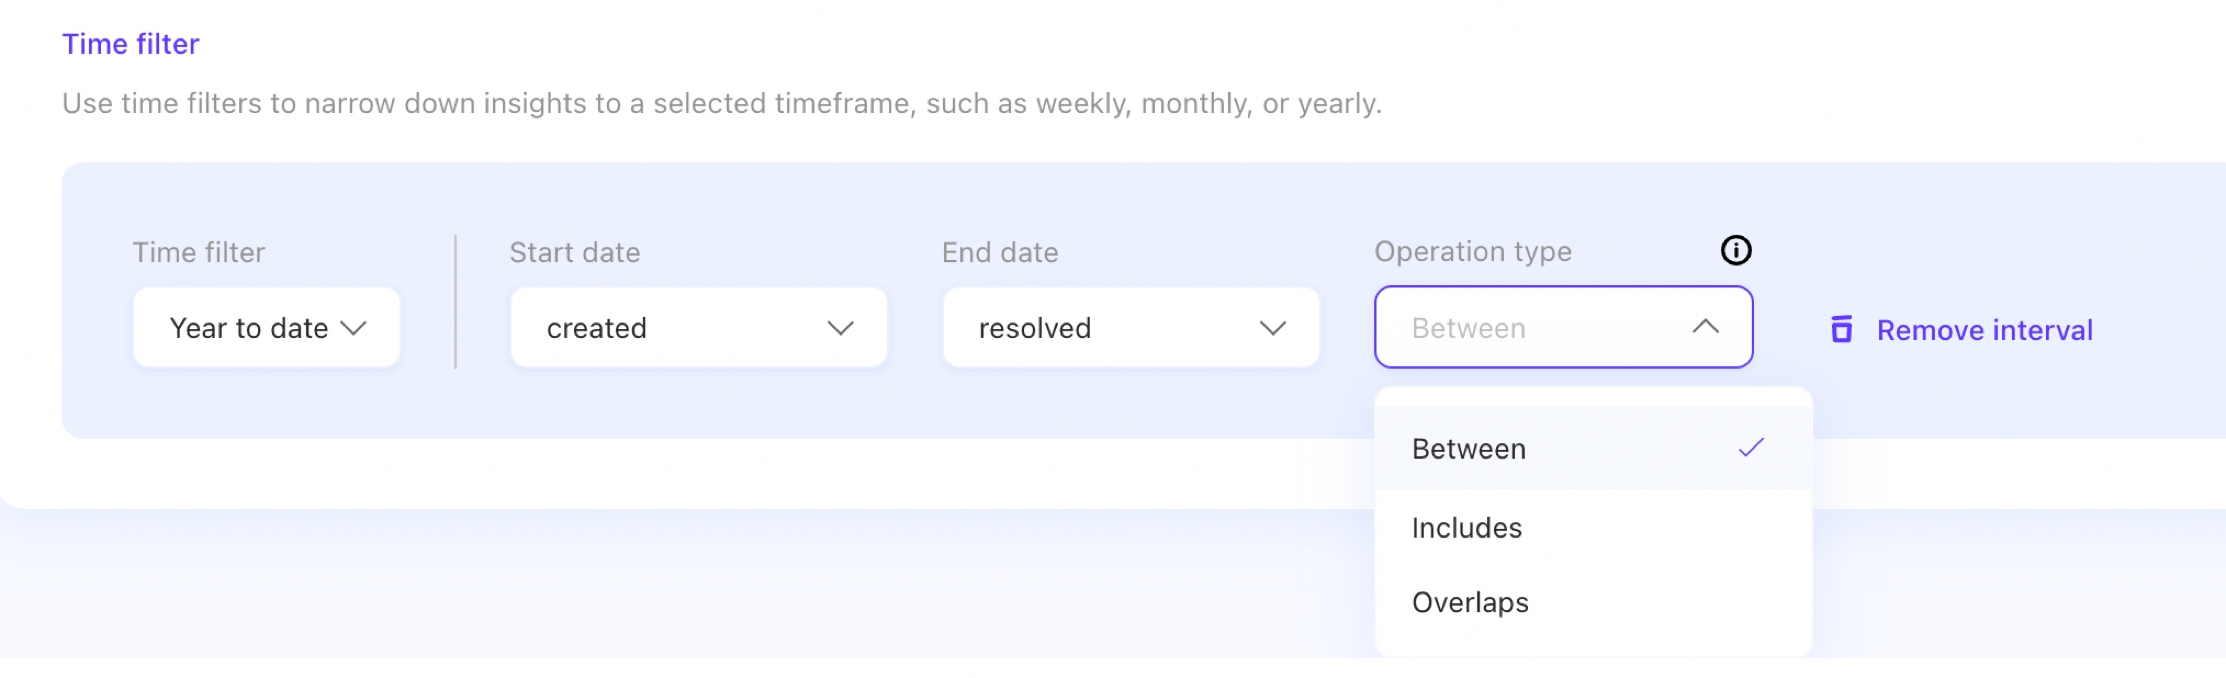Click the chevron arrow in Year to date

(x=354, y=328)
